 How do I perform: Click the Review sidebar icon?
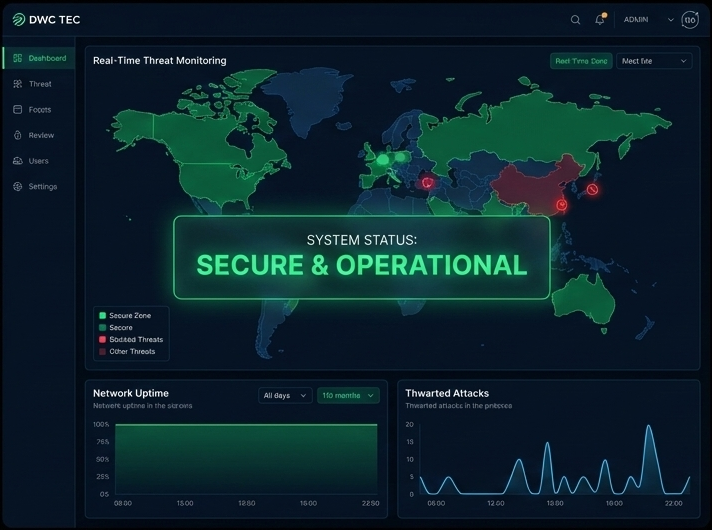(x=18, y=135)
